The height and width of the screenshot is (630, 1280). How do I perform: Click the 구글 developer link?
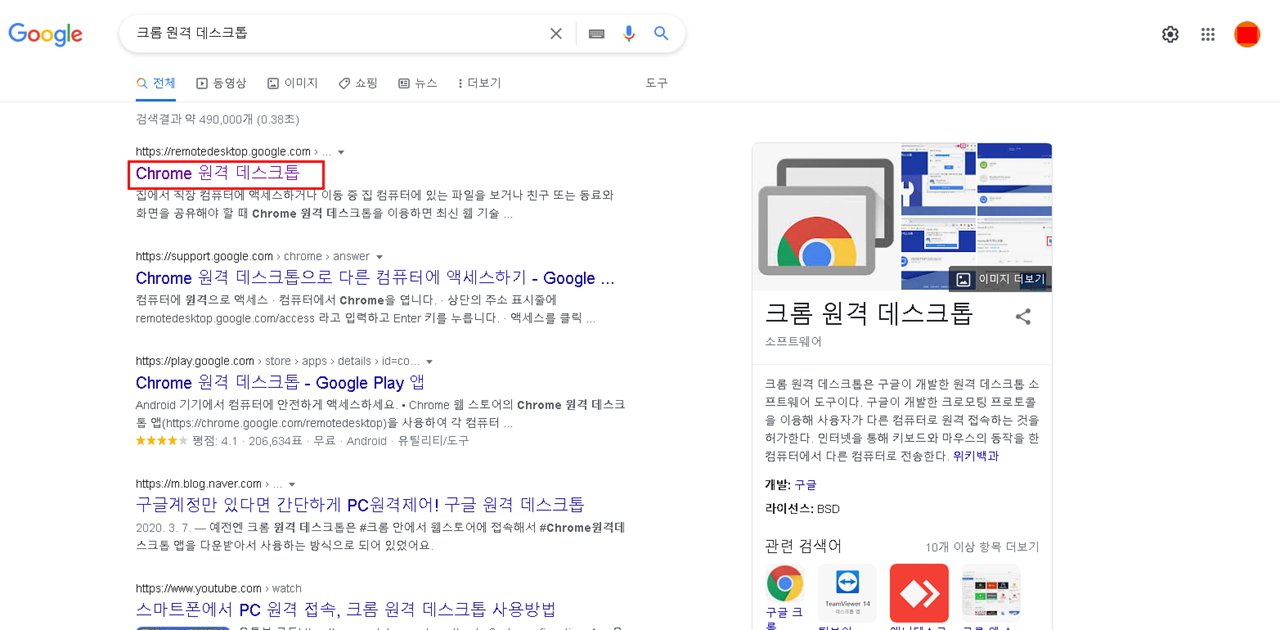click(x=805, y=485)
